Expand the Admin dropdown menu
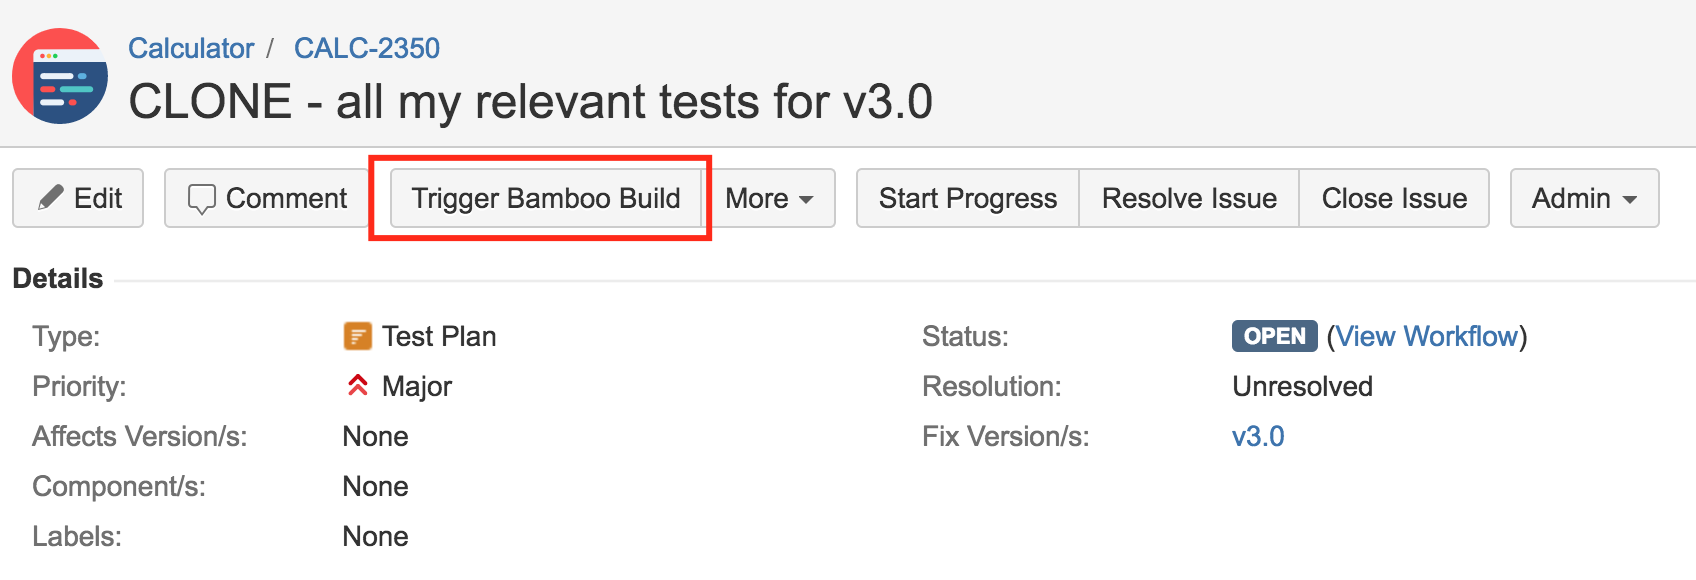This screenshot has width=1696, height=580. 1584,198
